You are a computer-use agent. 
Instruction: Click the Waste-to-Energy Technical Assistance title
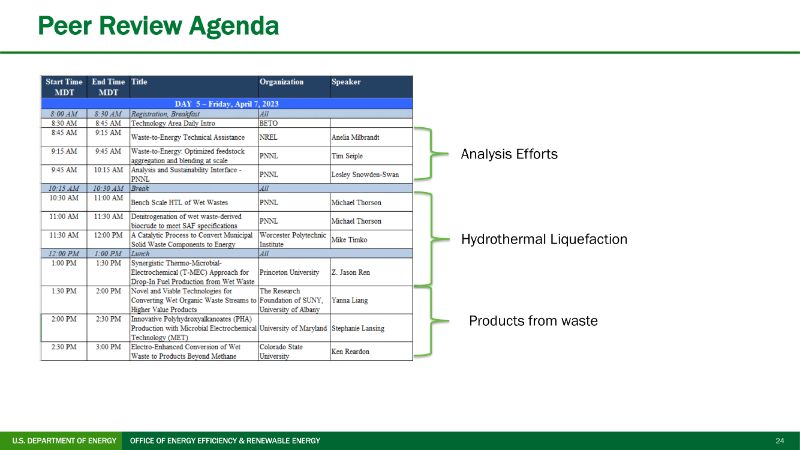(x=186, y=136)
